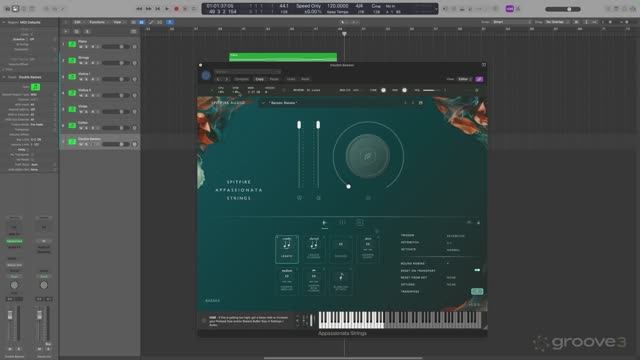This screenshot has width=640, height=360.
Task: Hit the red Record button in the transport
Action: pos(176,9)
